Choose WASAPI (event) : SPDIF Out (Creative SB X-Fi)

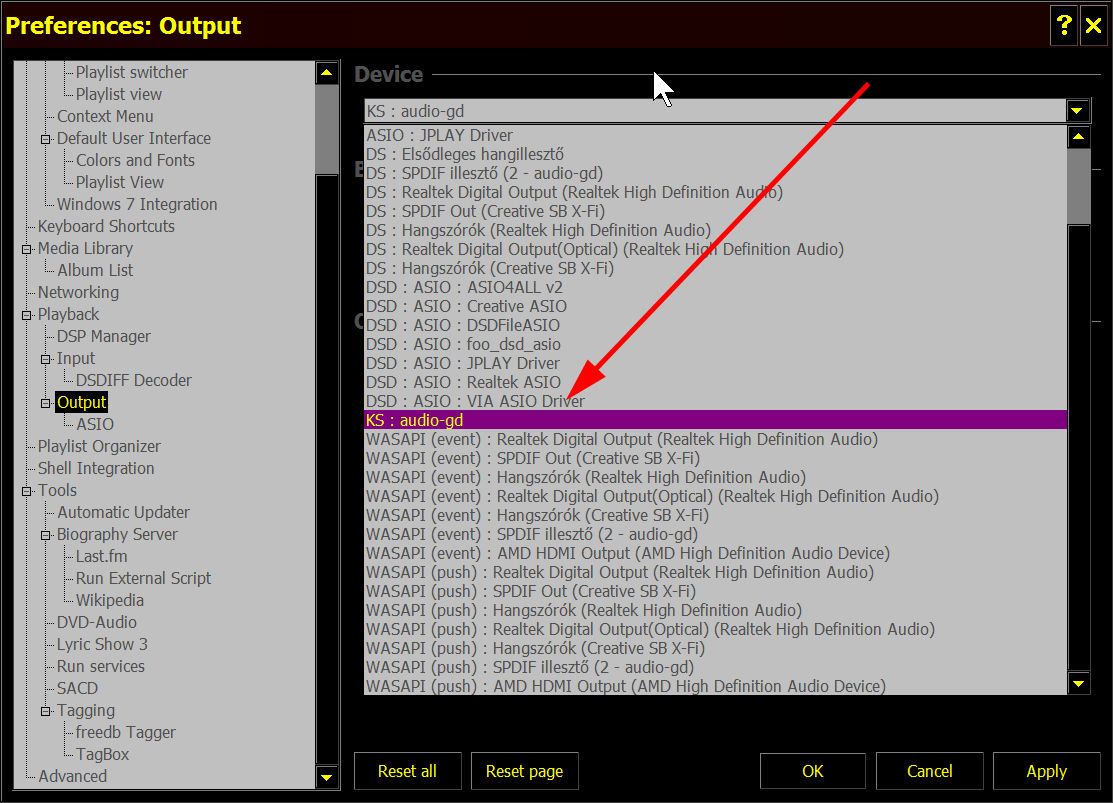tap(716, 459)
